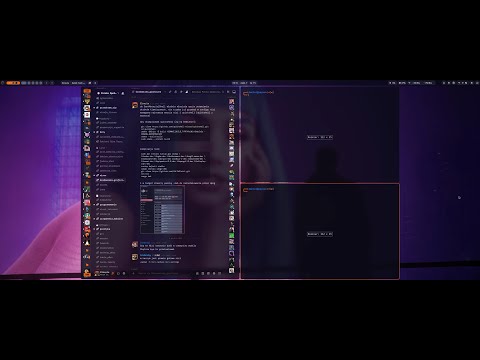Show pinned messages in channel header
This screenshot has height=360, width=480.
(181, 92)
